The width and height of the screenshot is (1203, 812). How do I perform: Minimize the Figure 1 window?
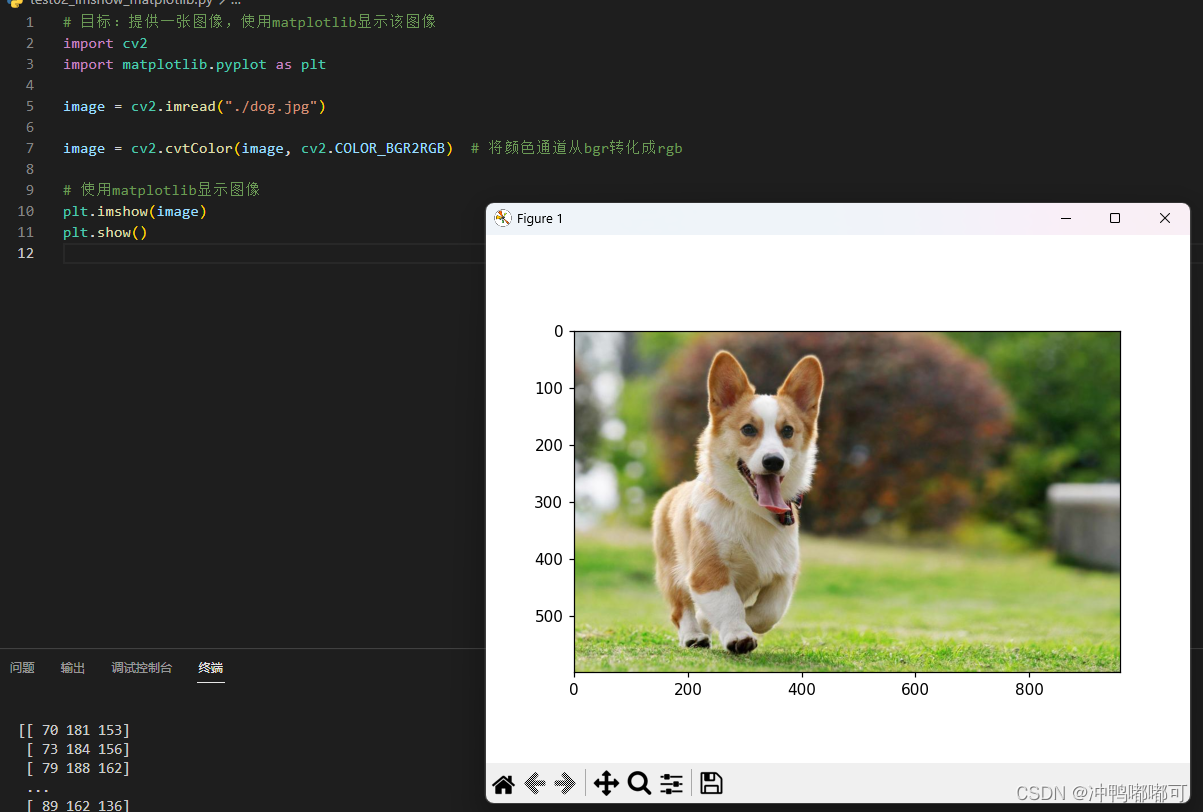[x=1066, y=218]
